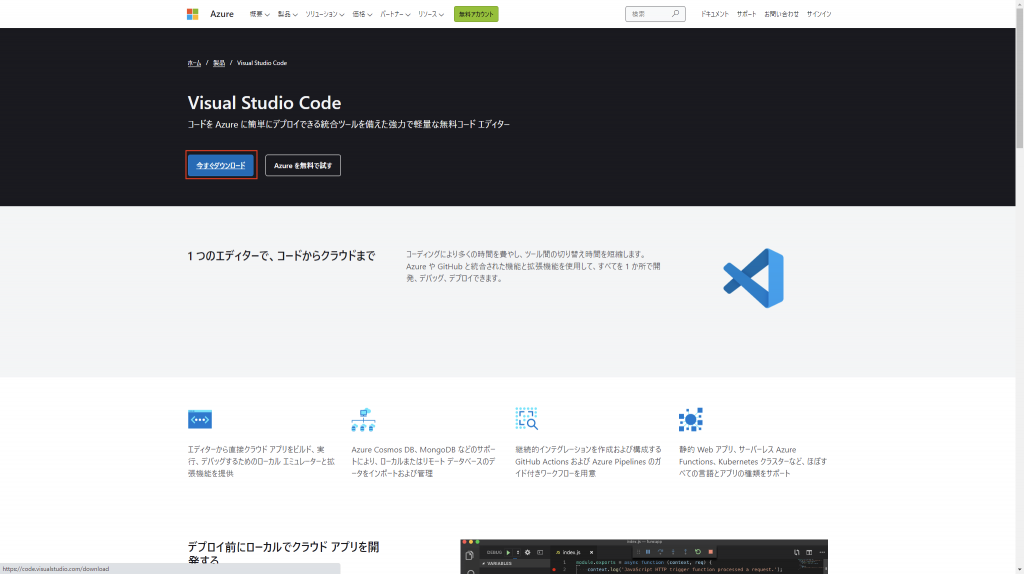Navigate to ホーム via breadcrumb

(x=195, y=63)
